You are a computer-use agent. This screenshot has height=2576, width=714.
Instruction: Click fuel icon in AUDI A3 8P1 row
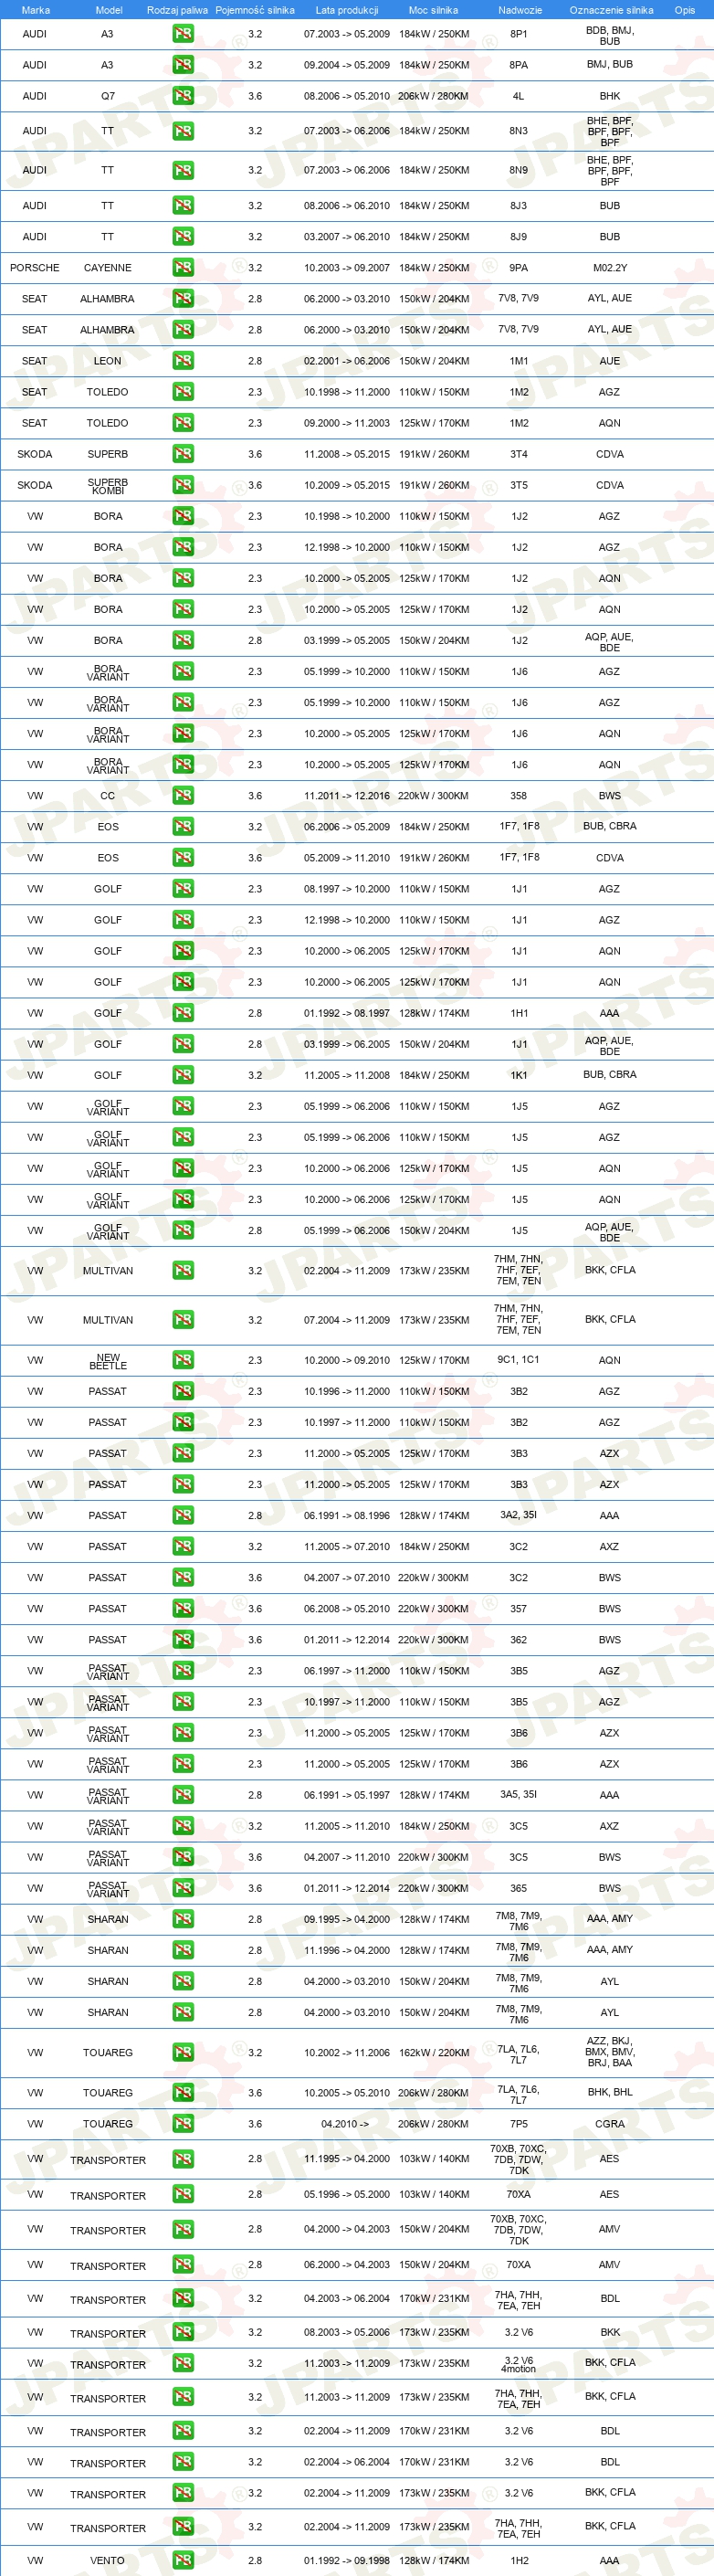pyautogui.click(x=183, y=34)
